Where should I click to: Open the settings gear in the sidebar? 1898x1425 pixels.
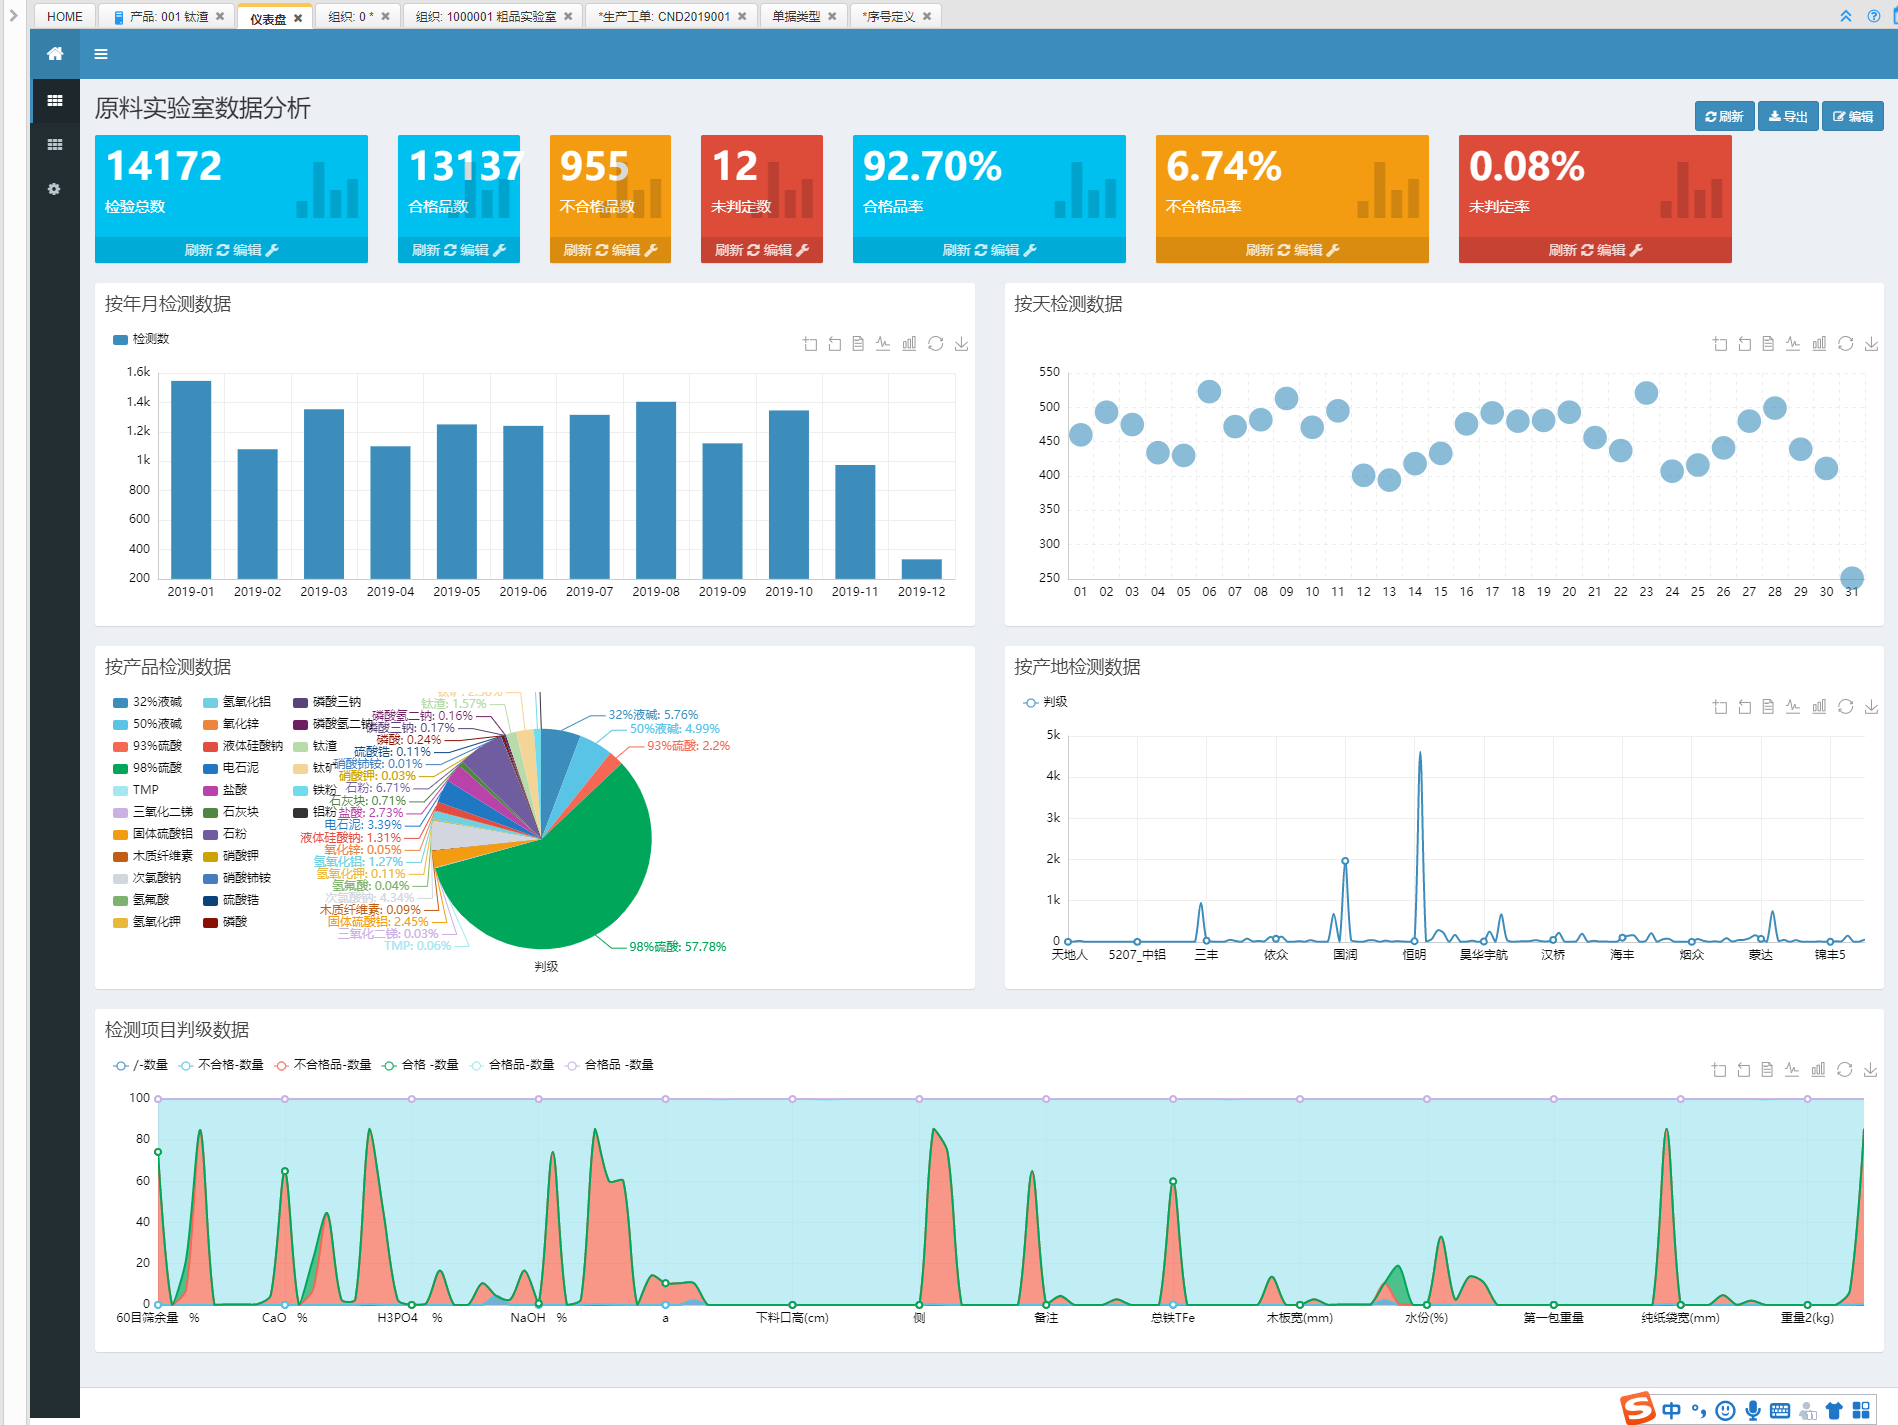[54, 189]
